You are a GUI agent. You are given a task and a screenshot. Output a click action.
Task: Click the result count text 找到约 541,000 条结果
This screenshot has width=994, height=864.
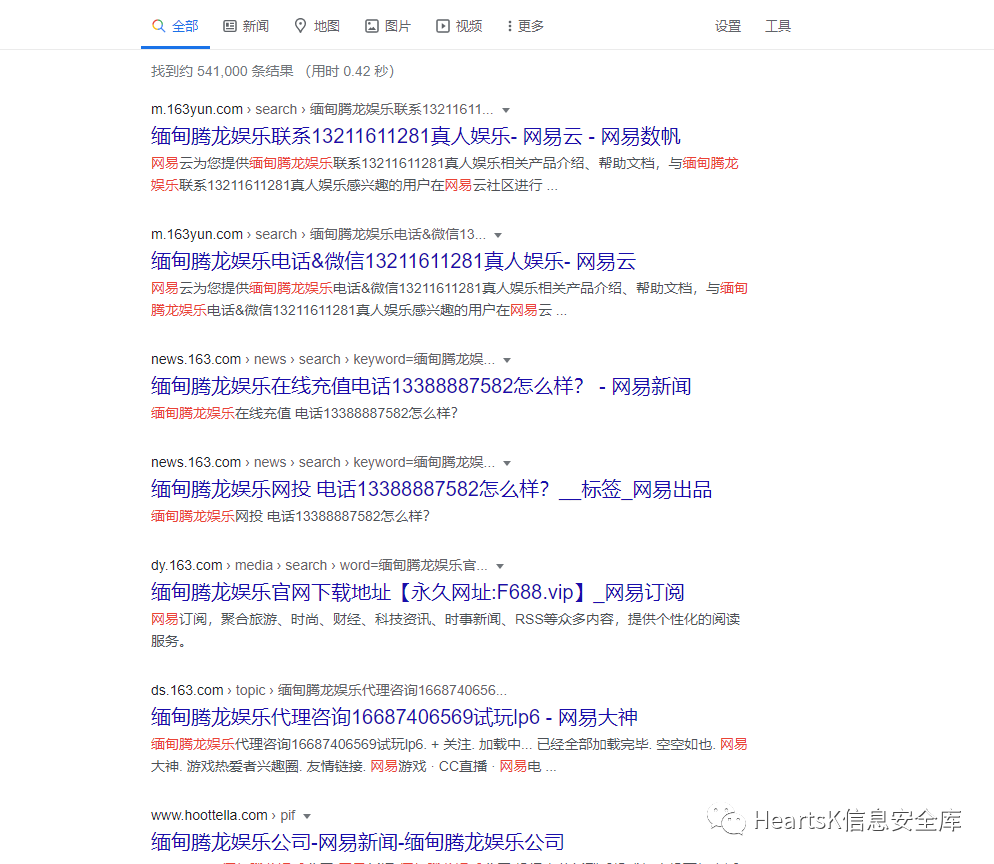coord(222,71)
